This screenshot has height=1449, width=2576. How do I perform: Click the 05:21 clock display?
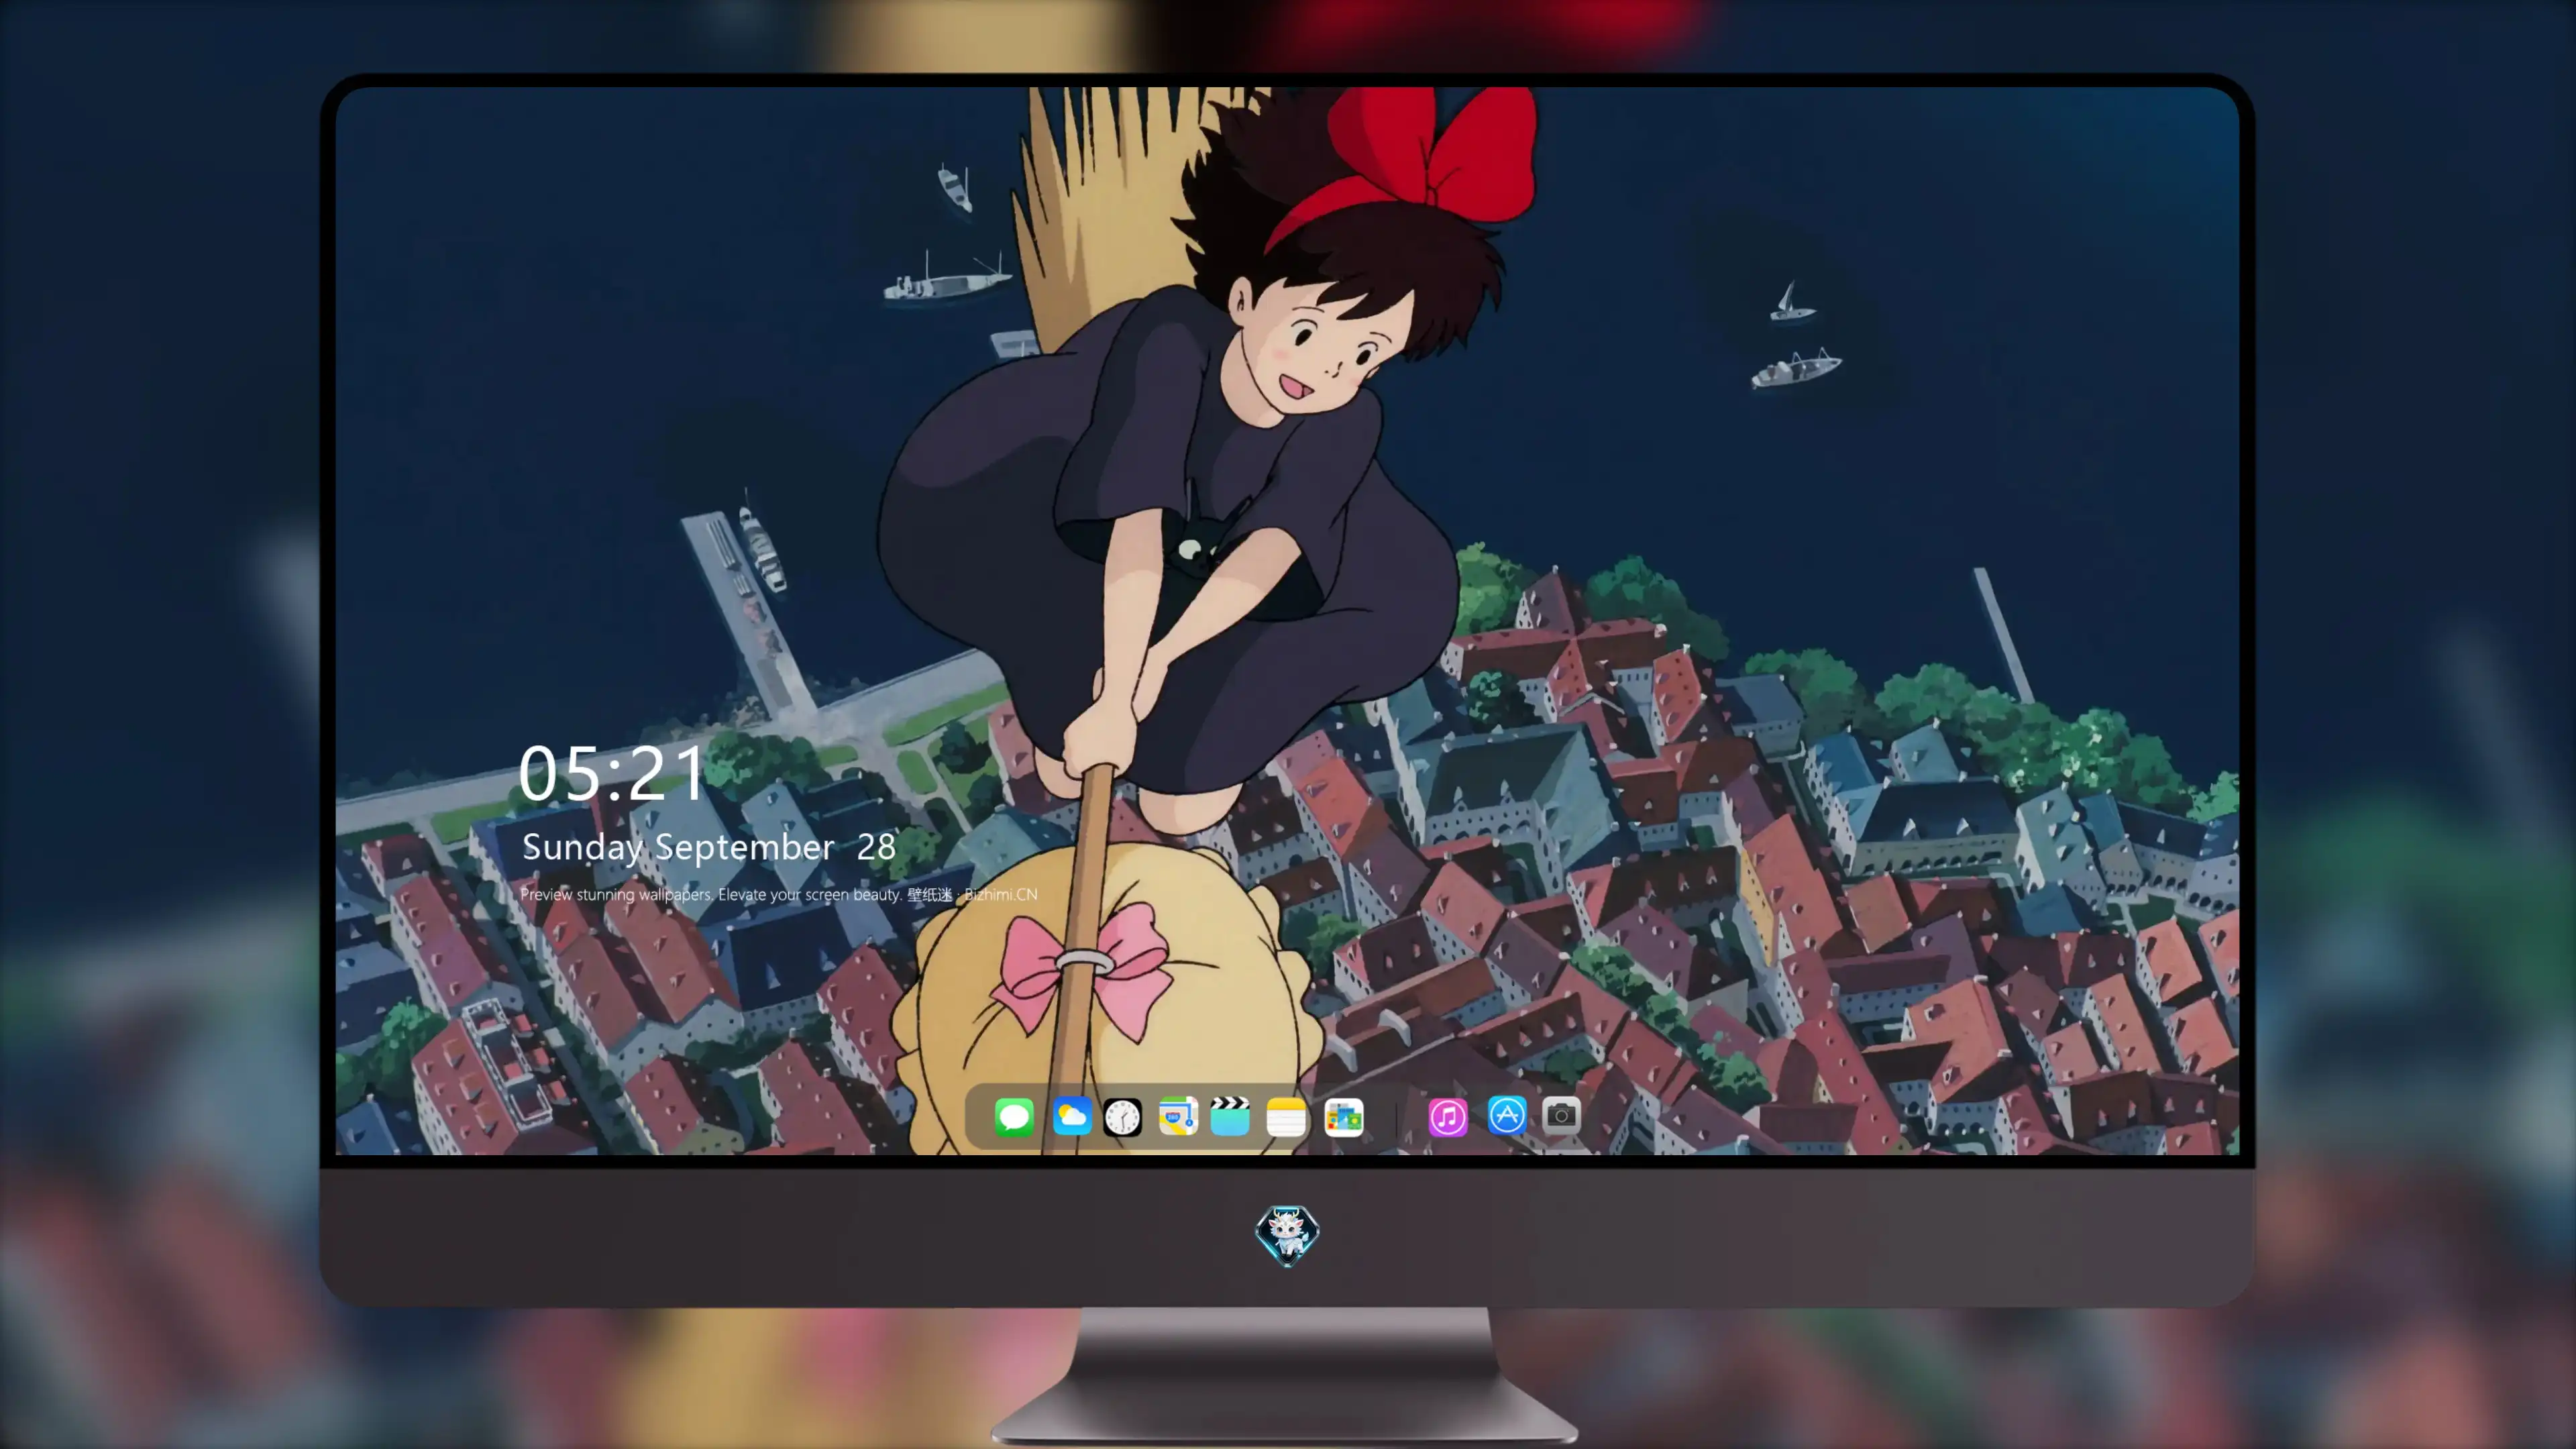(612, 773)
